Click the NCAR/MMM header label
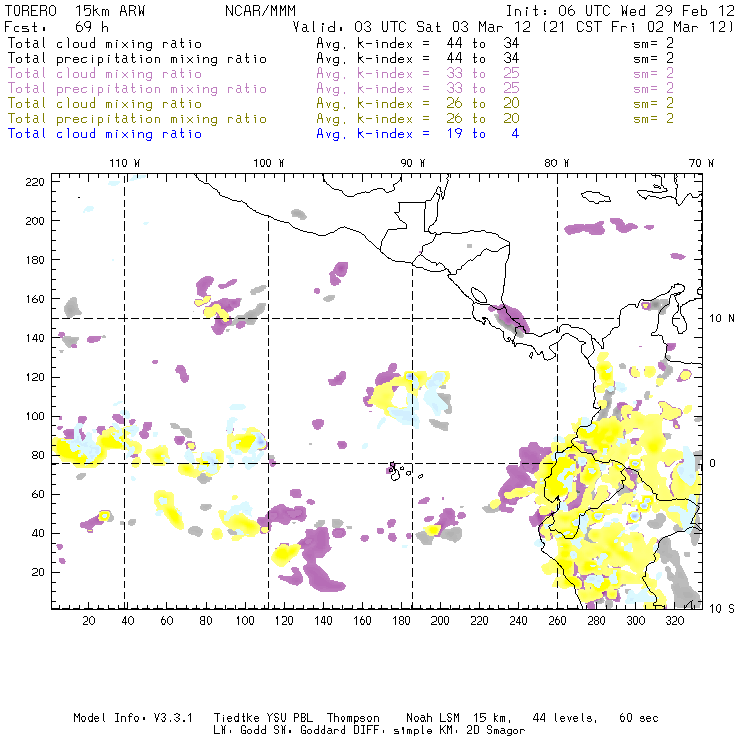This screenshot has width=740, height=740. coord(261,11)
